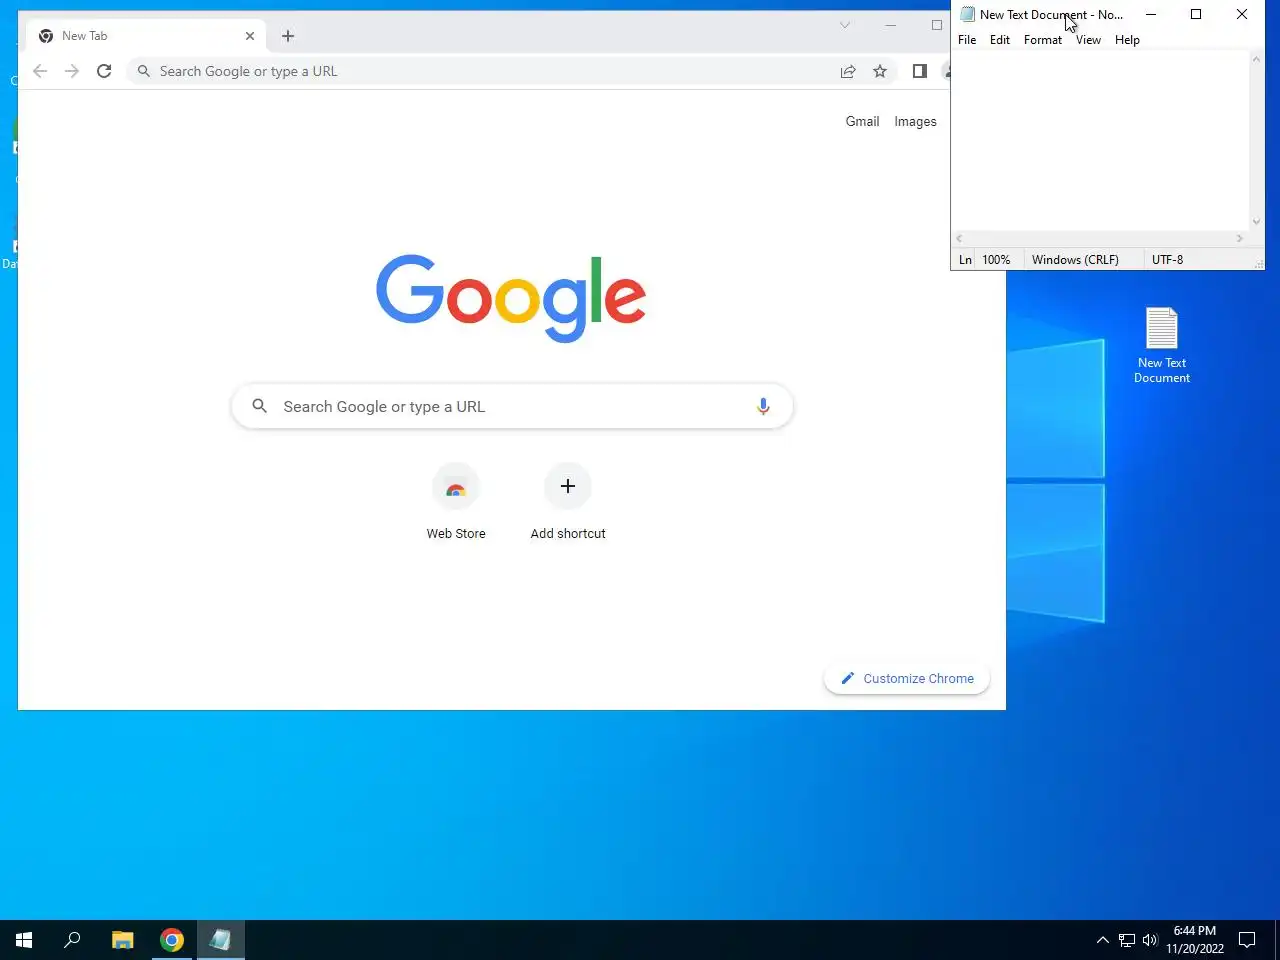Screen dimensions: 1280x960
Task: Open Chrome's side panel icon
Action: (920, 71)
